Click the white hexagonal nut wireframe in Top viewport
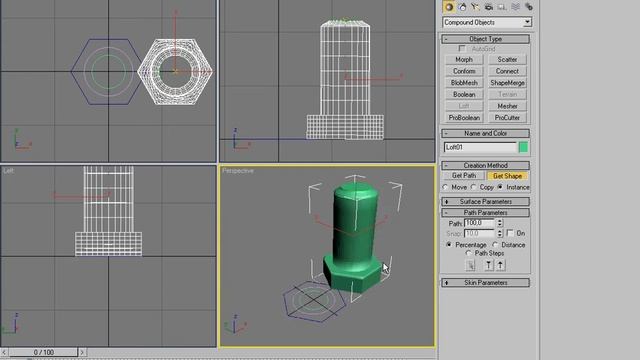 pyautogui.click(x=175, y=72)
